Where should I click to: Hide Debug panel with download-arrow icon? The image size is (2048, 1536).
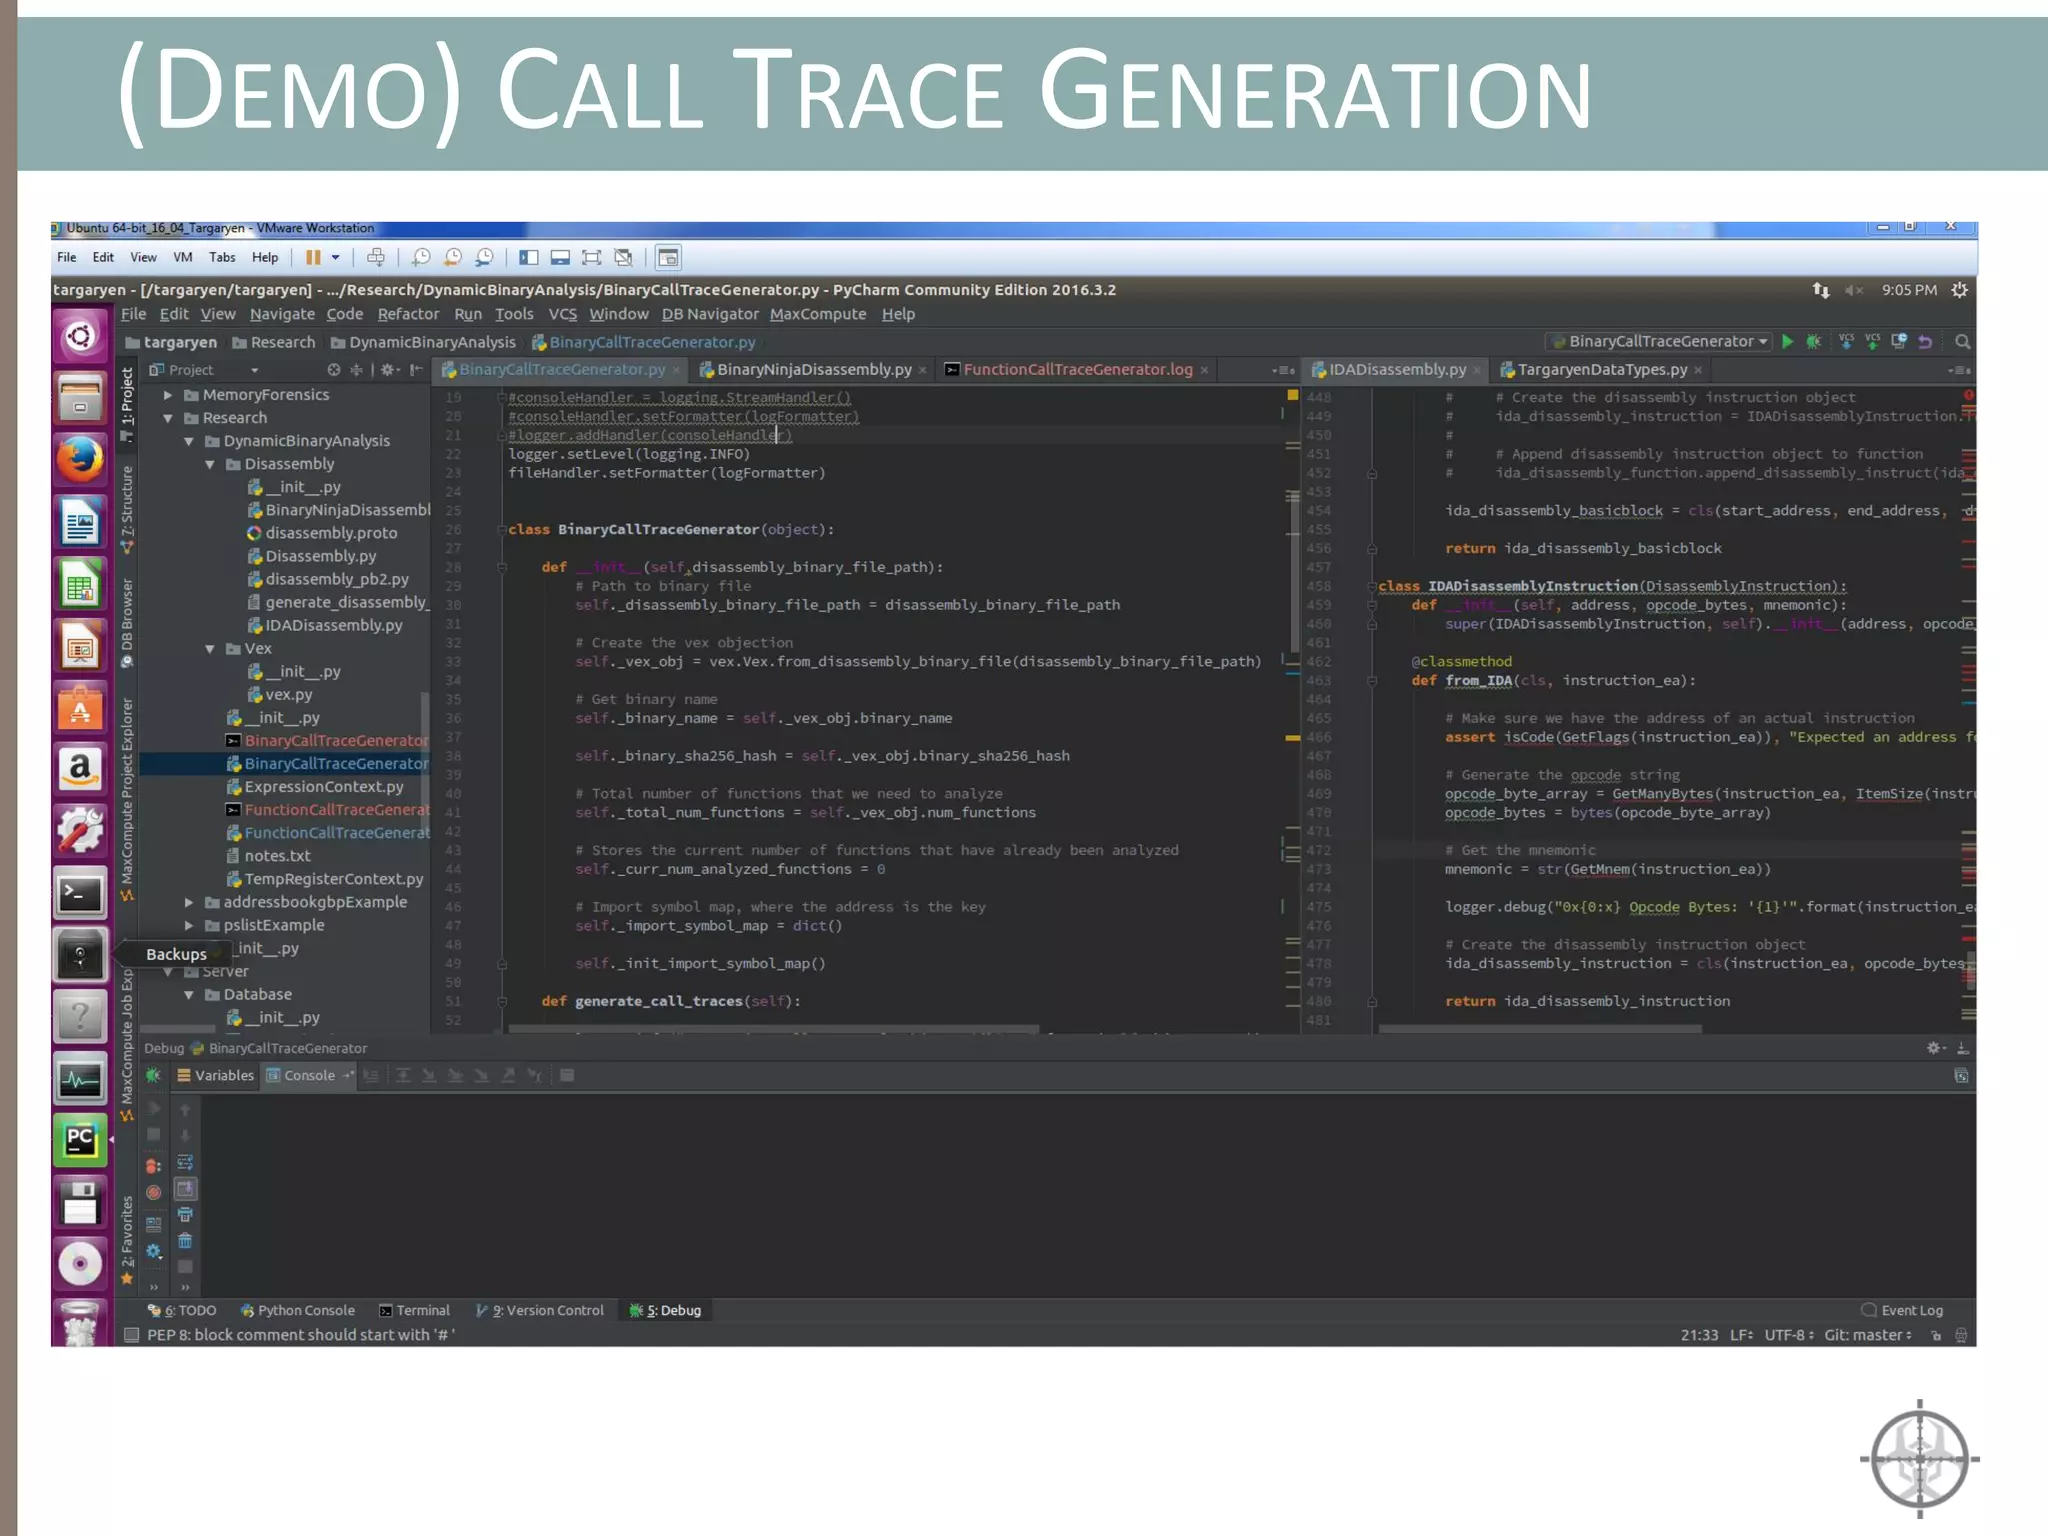click(1963, 1048)
